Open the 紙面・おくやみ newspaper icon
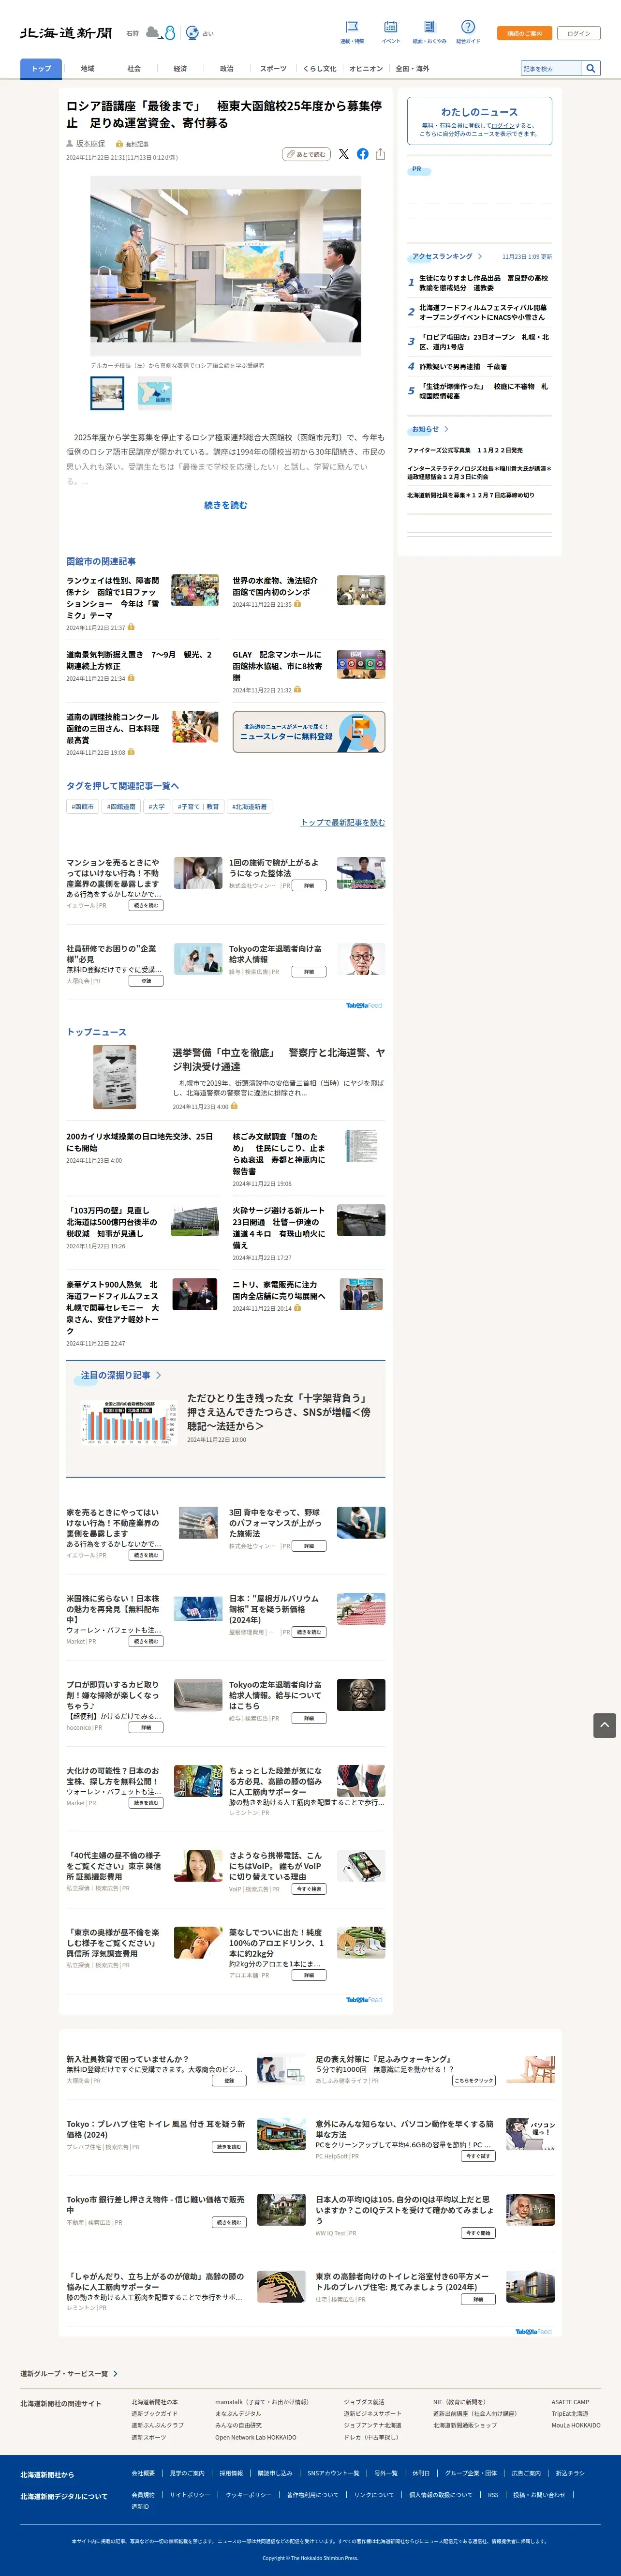621x2576 pixels. (x=429, y=27)
